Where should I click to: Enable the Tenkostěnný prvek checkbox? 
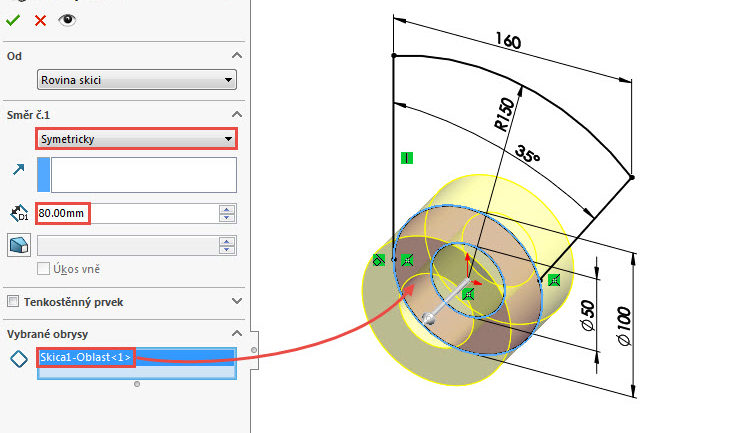13,301
